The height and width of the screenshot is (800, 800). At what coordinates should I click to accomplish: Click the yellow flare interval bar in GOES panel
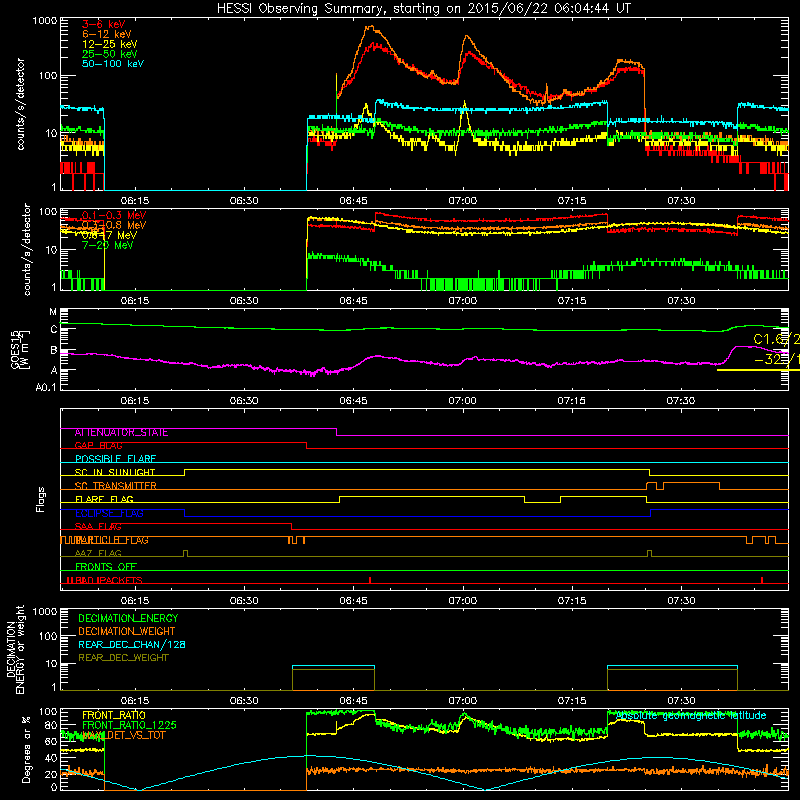758,369
